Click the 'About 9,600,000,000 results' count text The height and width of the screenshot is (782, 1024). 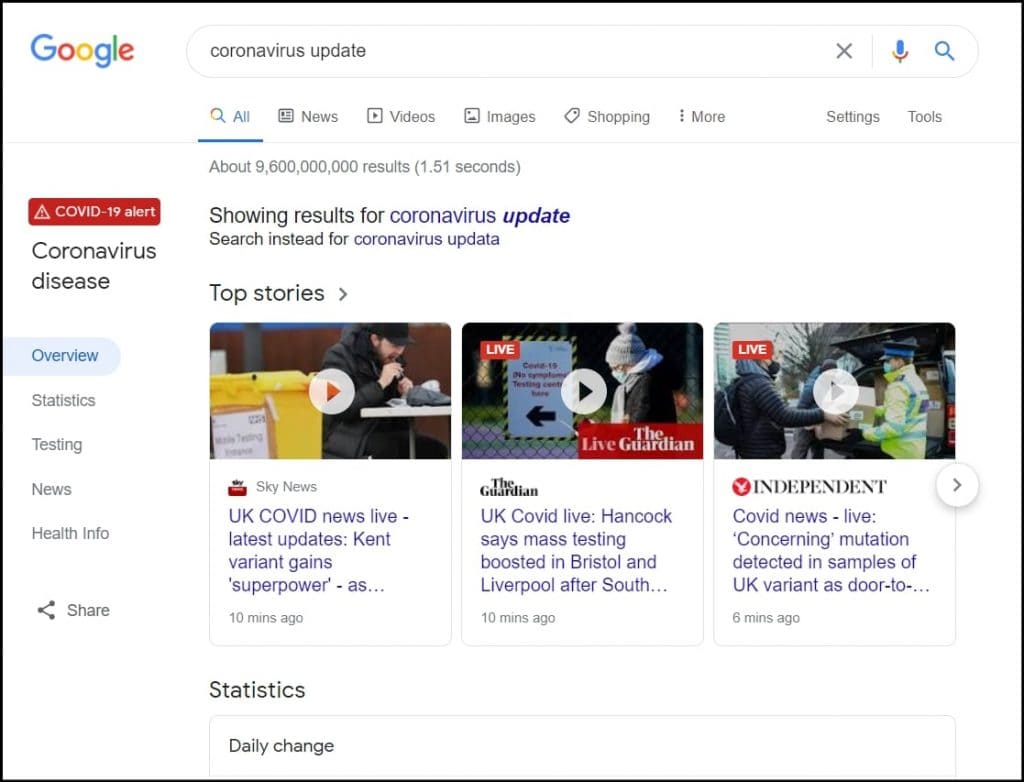pos(365,167)
